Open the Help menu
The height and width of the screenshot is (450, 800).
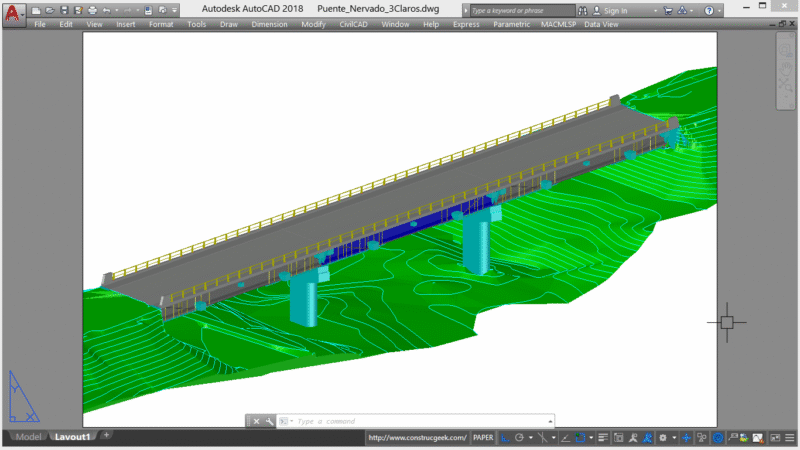point(431,24)
